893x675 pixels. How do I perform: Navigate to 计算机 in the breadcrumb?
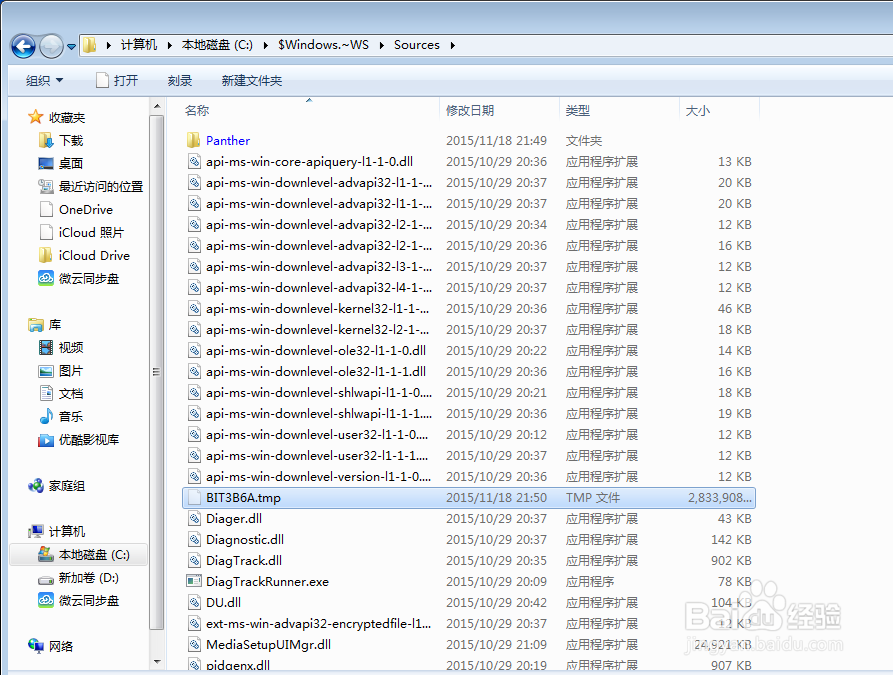point(138,45)
